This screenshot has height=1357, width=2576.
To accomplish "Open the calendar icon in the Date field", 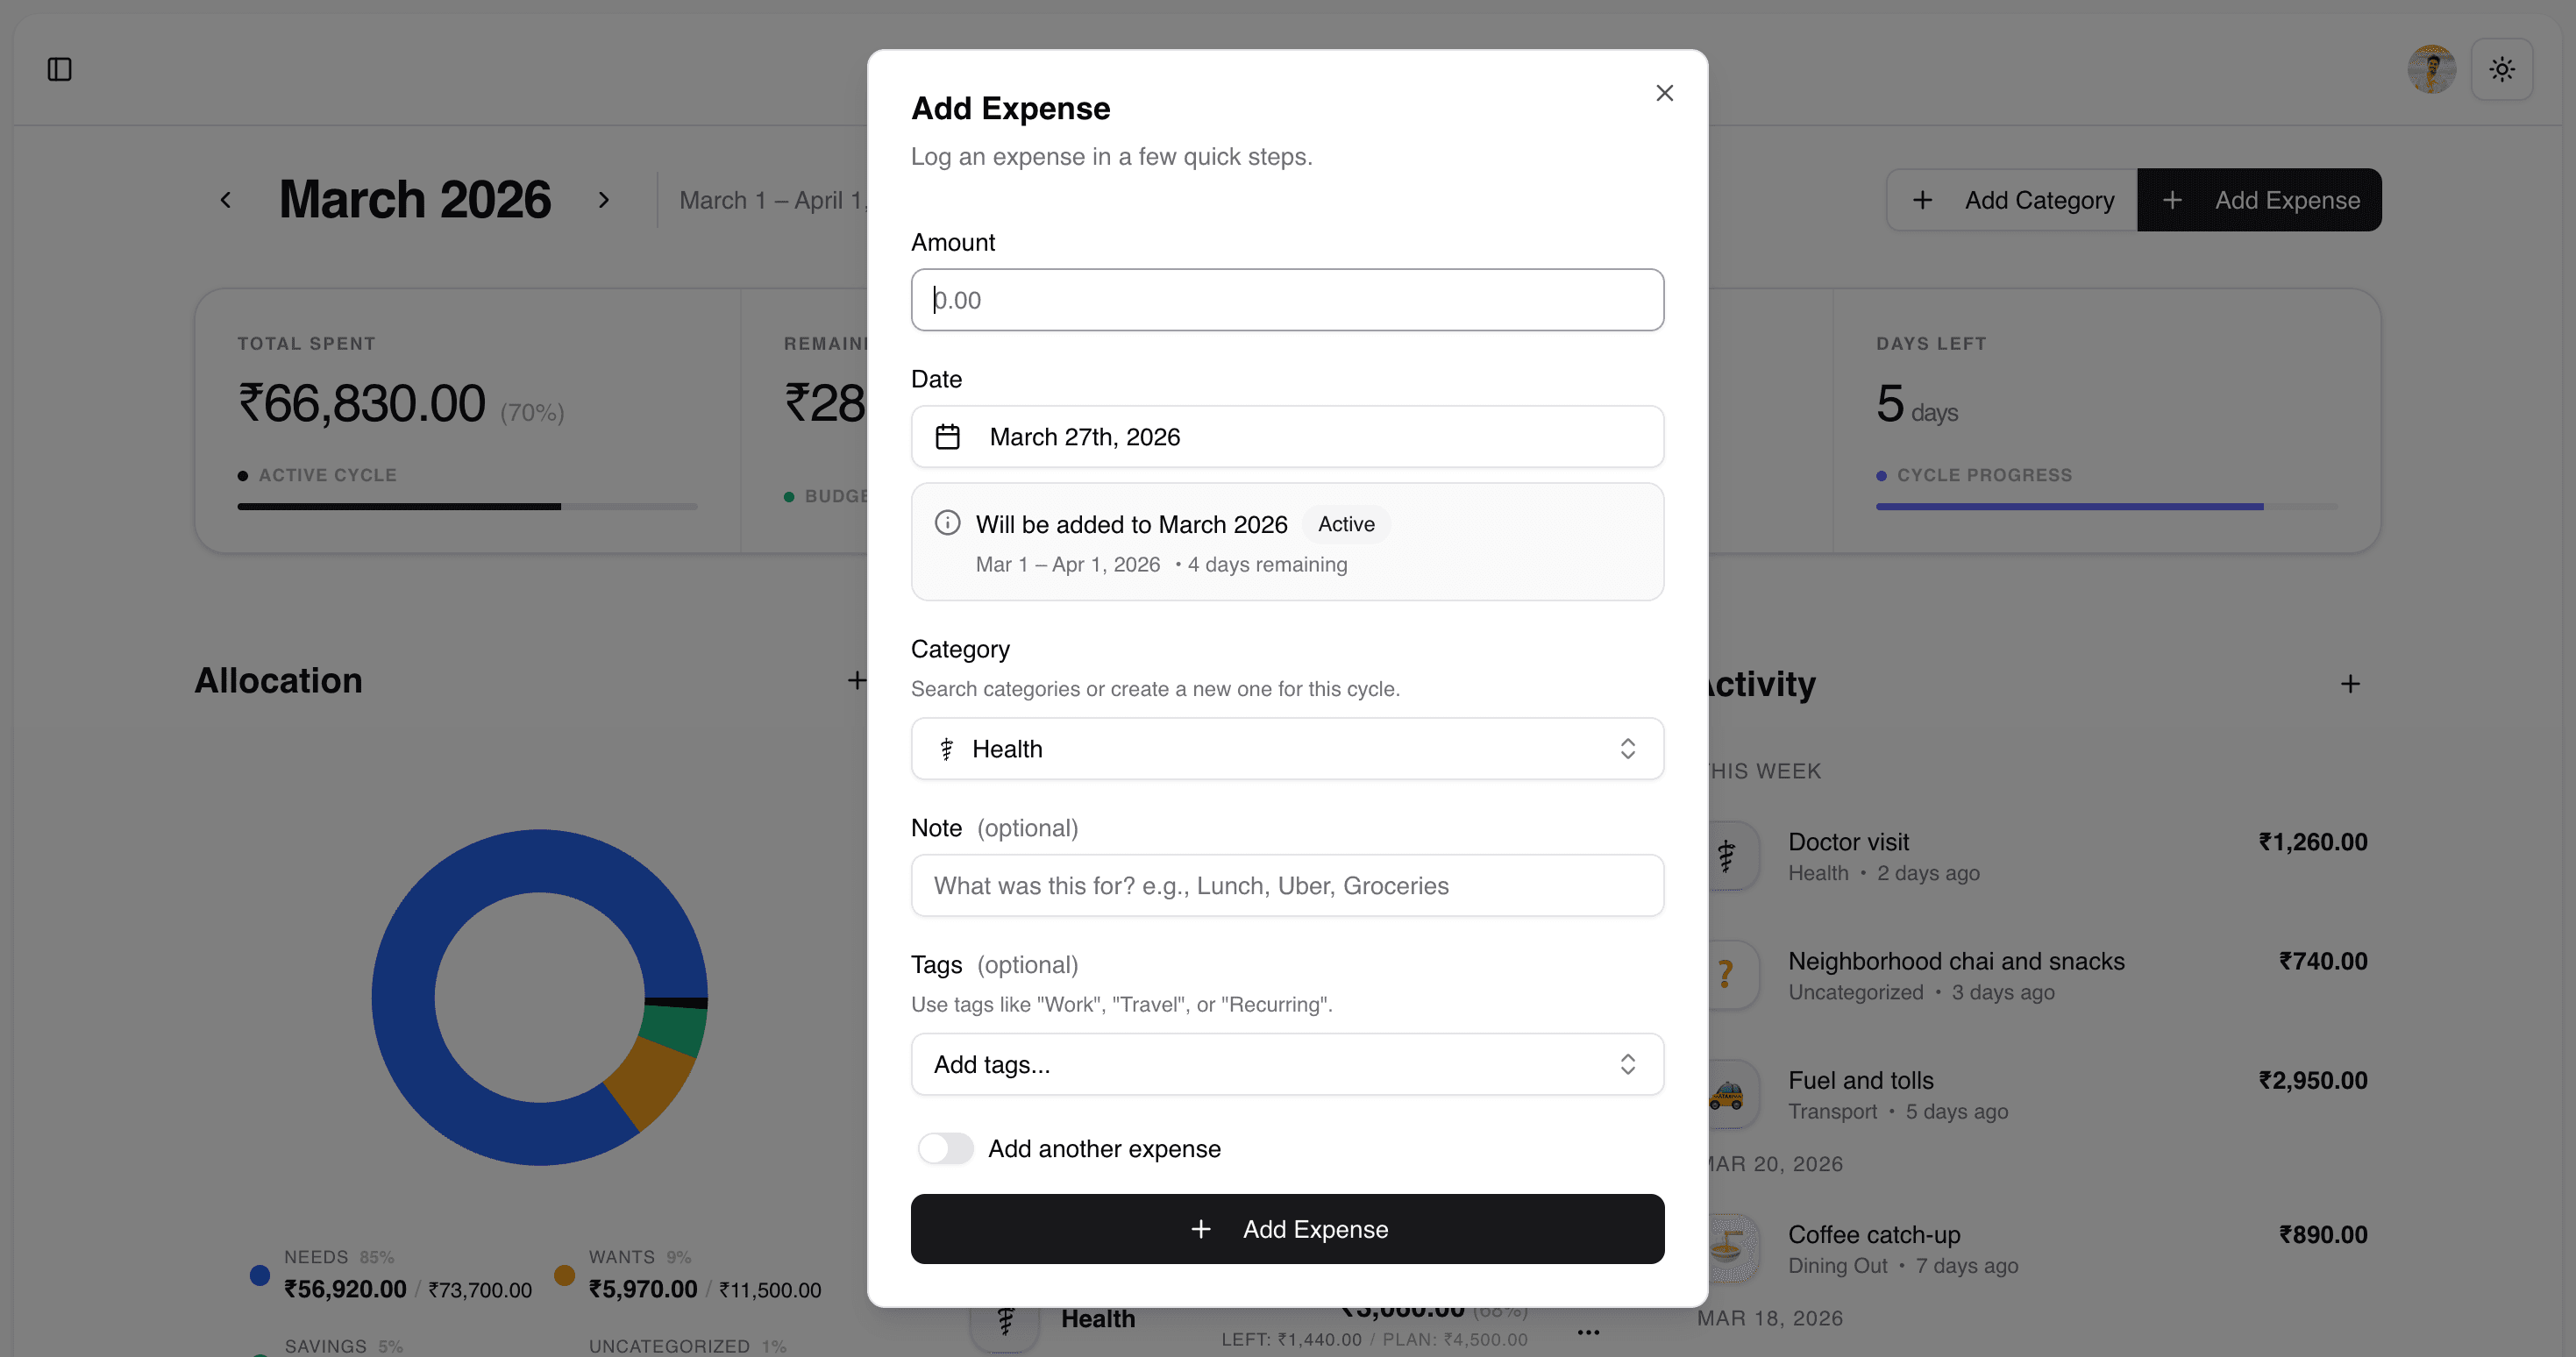I will pos(947,436).
